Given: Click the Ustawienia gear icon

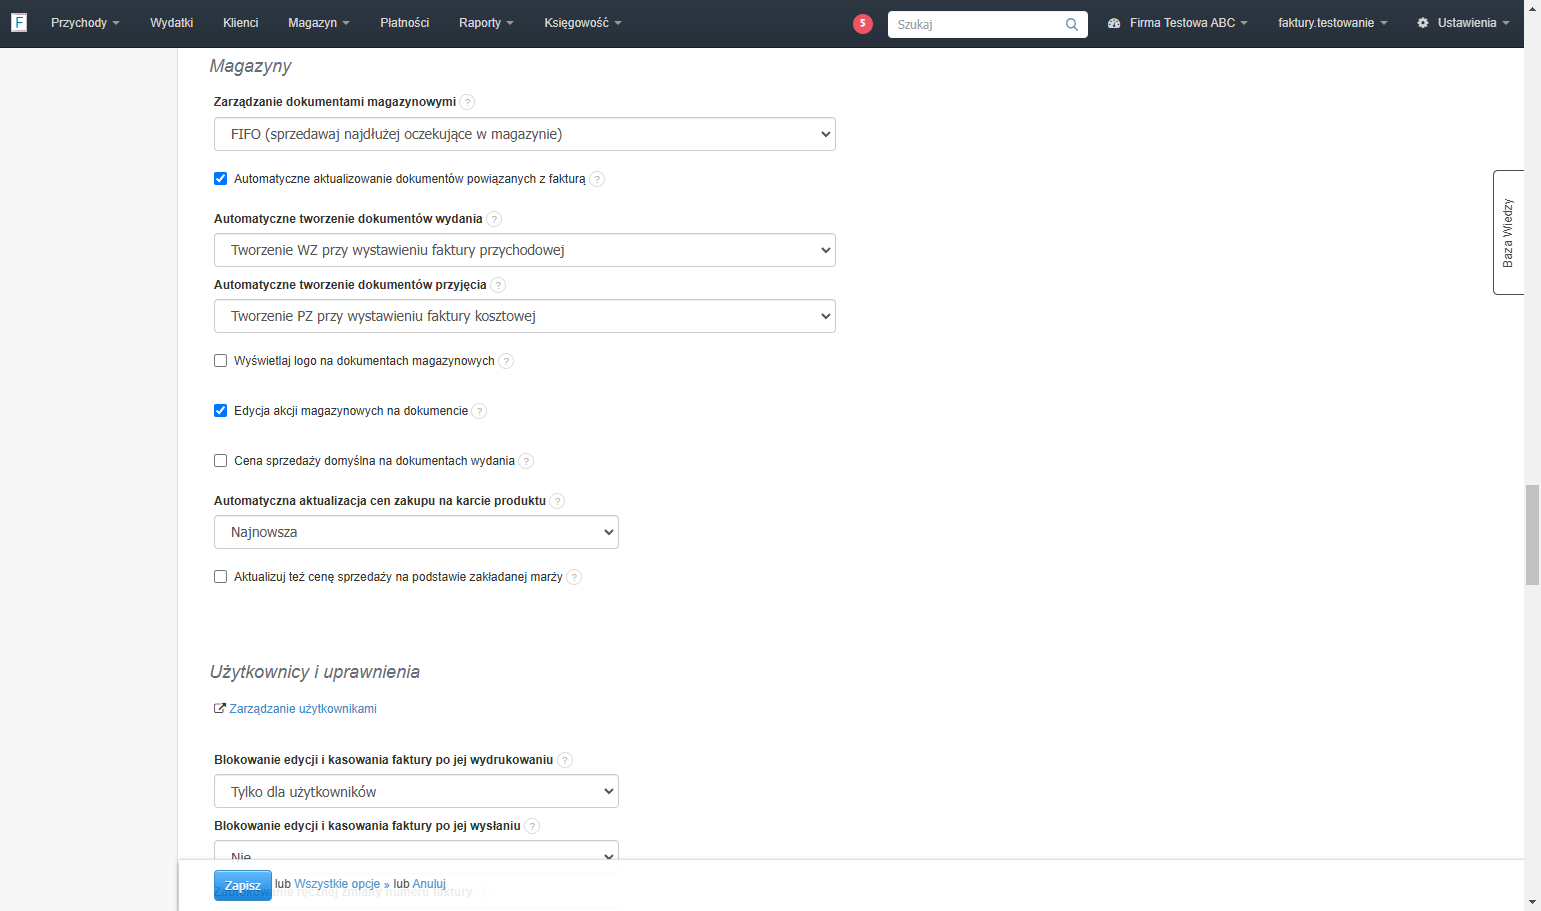Looking at the screenshot, I should 1423,23.
